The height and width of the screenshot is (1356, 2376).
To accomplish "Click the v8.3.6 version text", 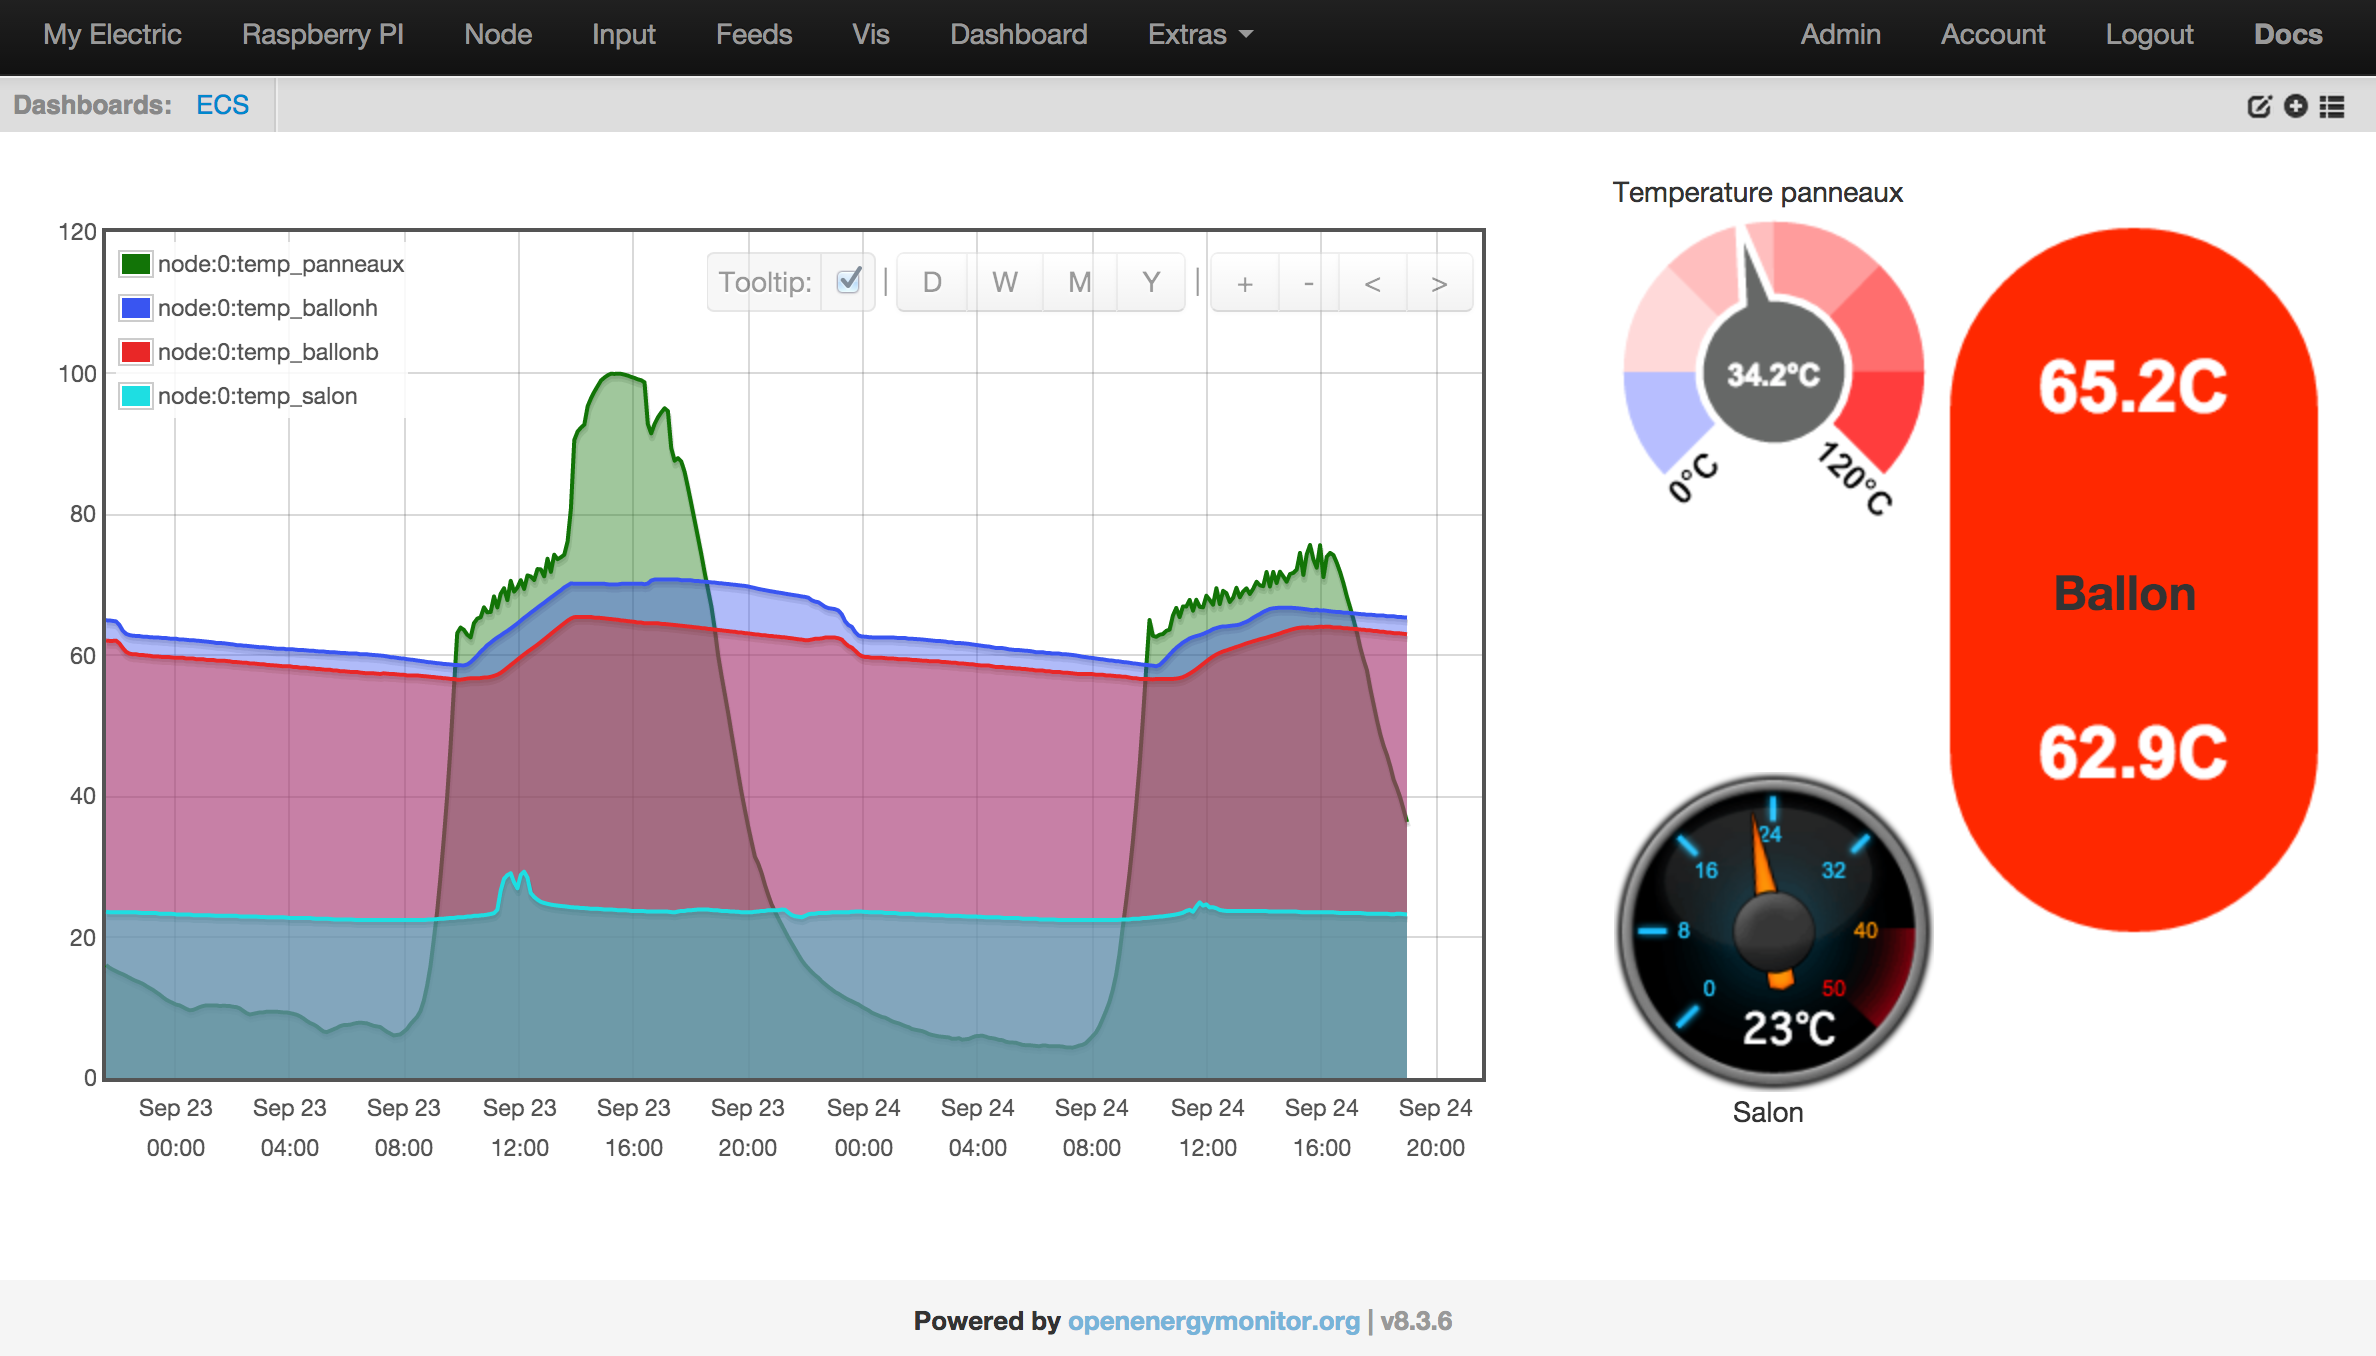I will (x=1416, y=1321).
